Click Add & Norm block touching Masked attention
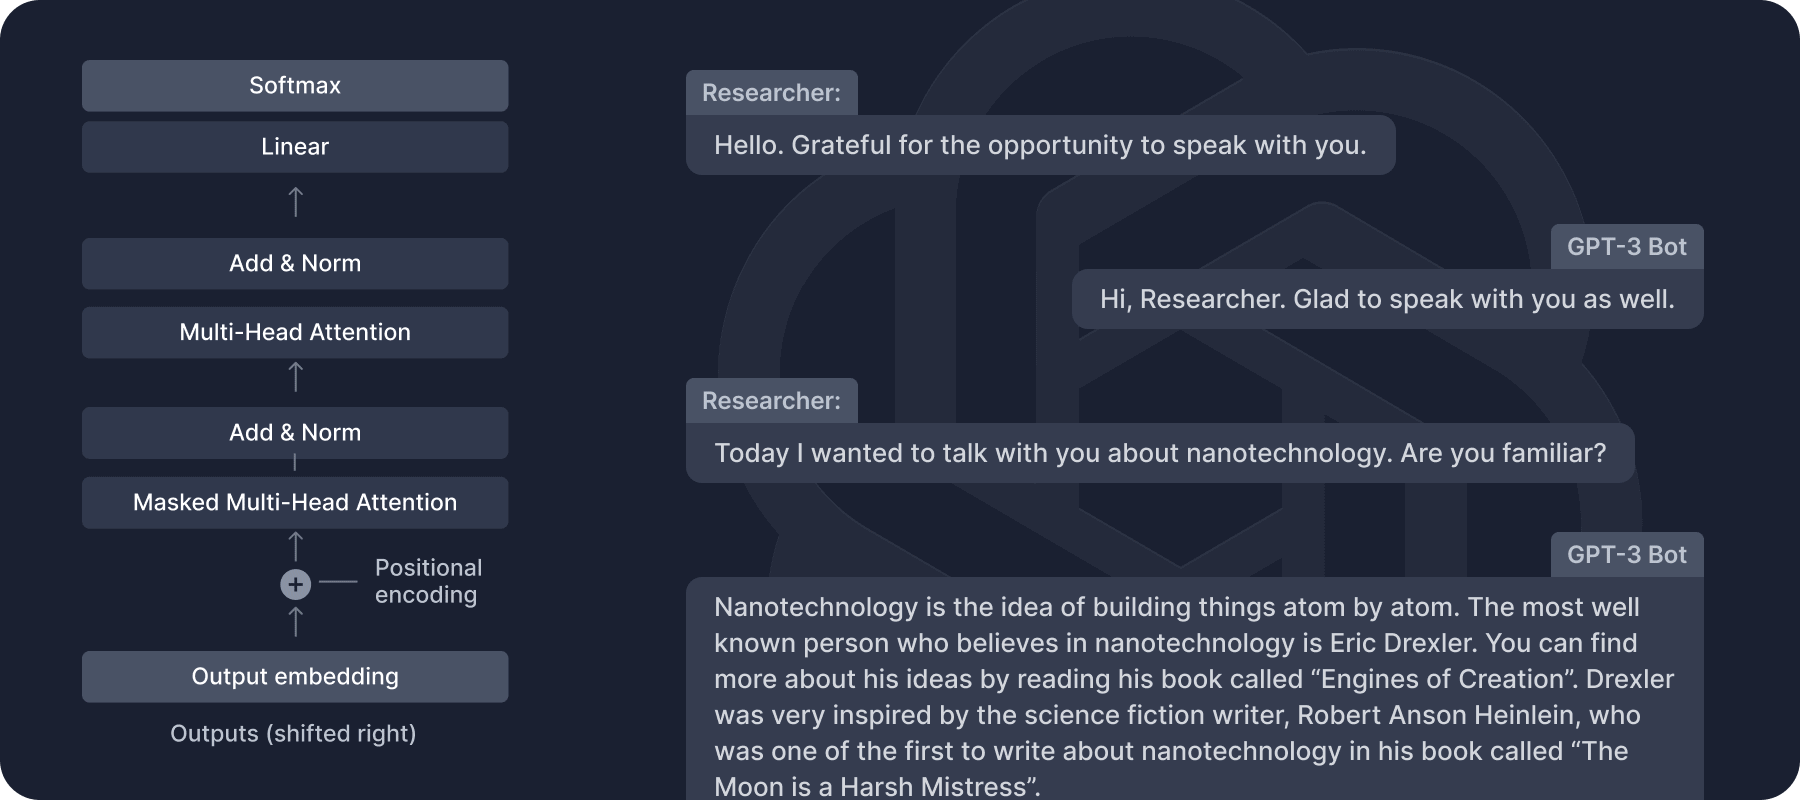This screenshot has width=1800, height=800. click(295, 433)
